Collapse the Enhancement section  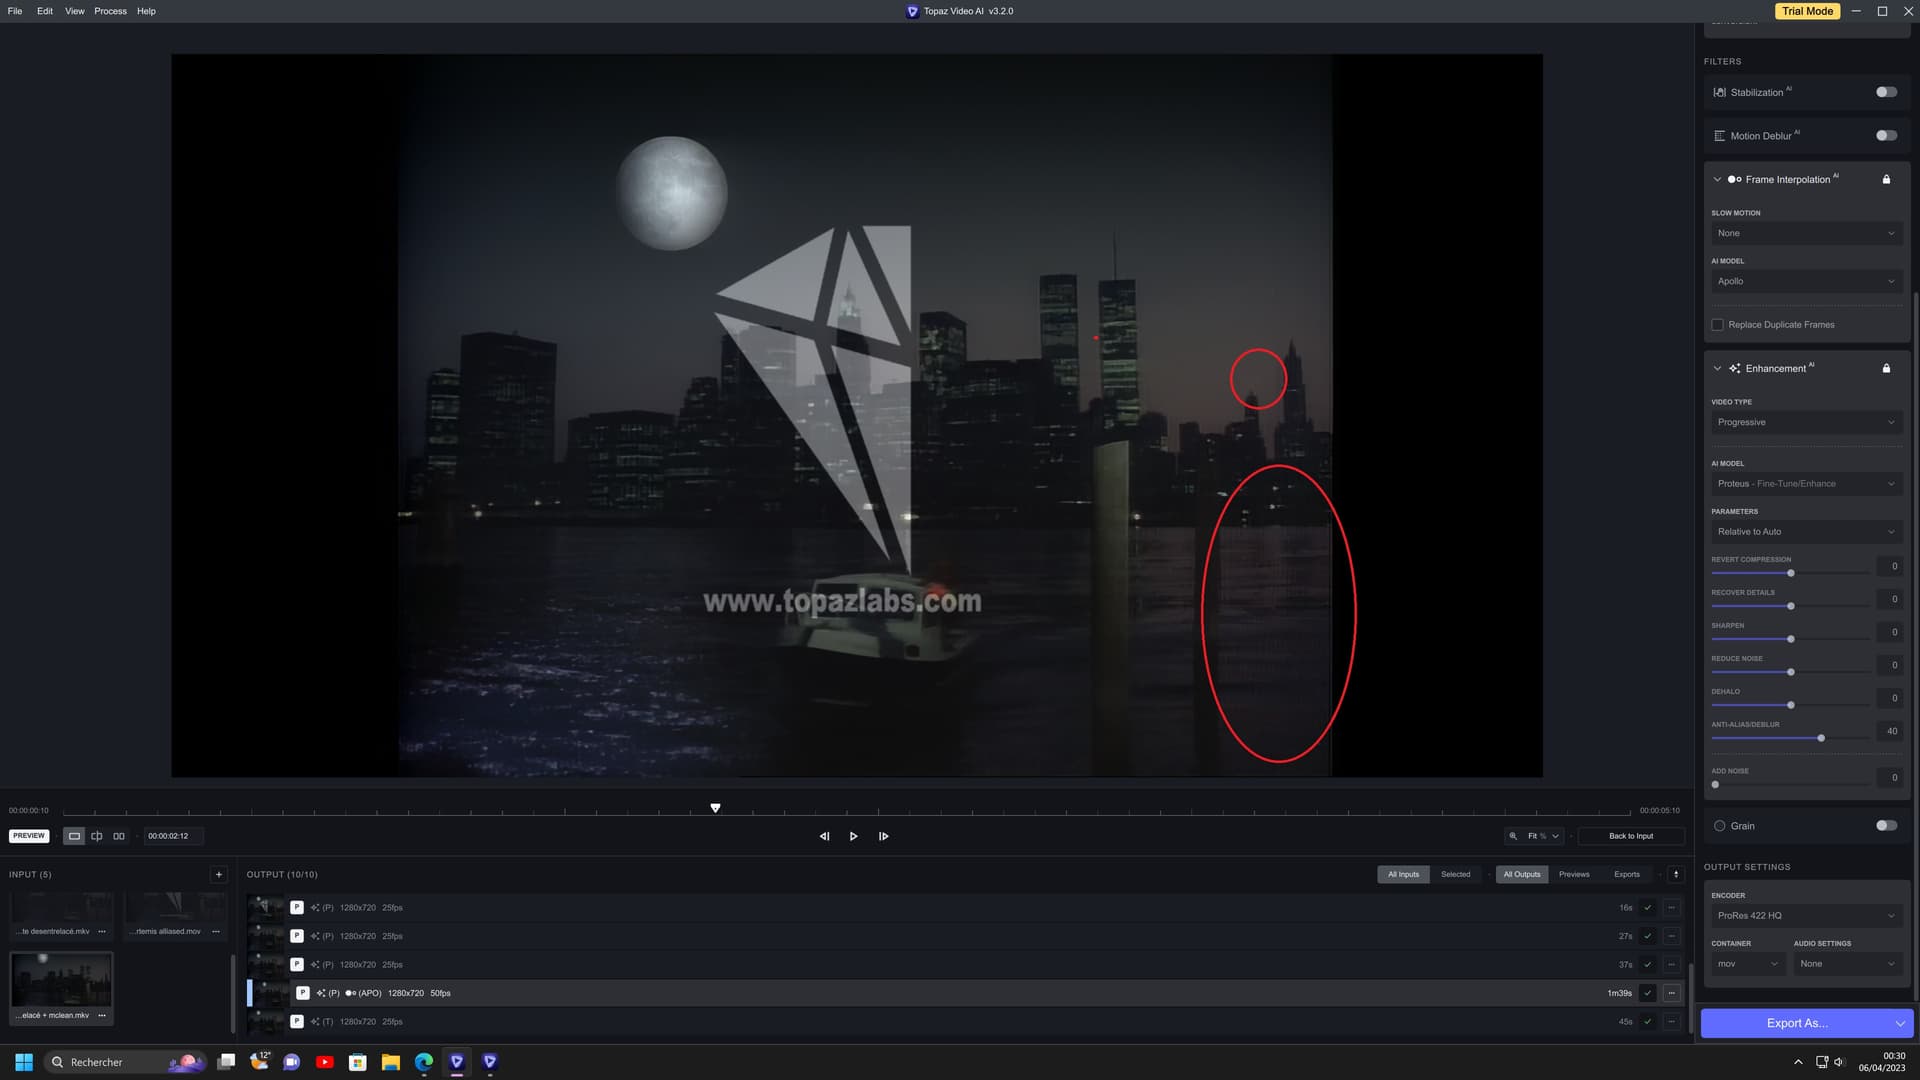(1717, 369)
